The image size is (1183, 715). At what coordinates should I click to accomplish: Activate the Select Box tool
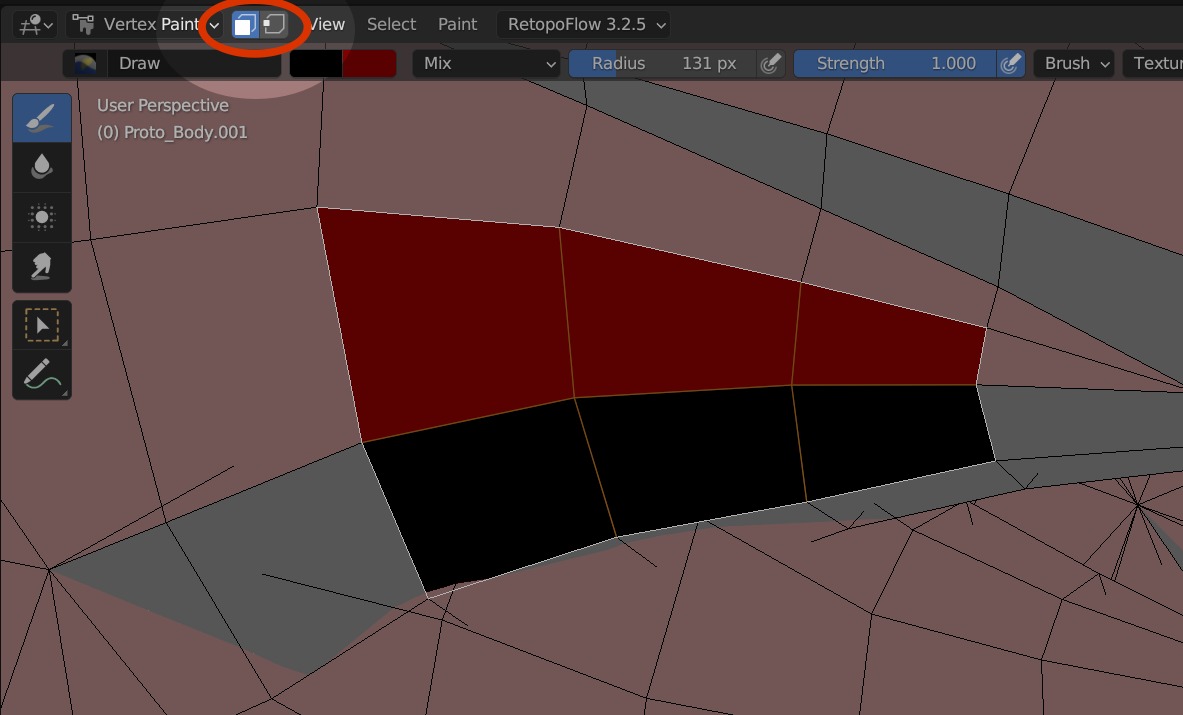coord(41,325)
